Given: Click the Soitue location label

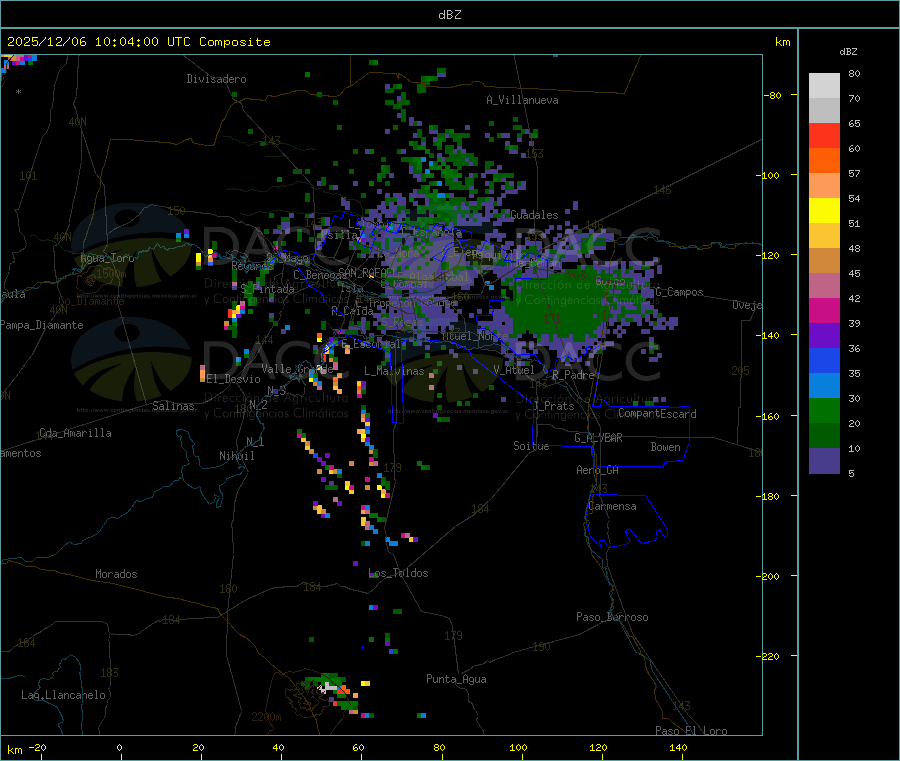Looking at the screenshot, I should coord(531,446).
